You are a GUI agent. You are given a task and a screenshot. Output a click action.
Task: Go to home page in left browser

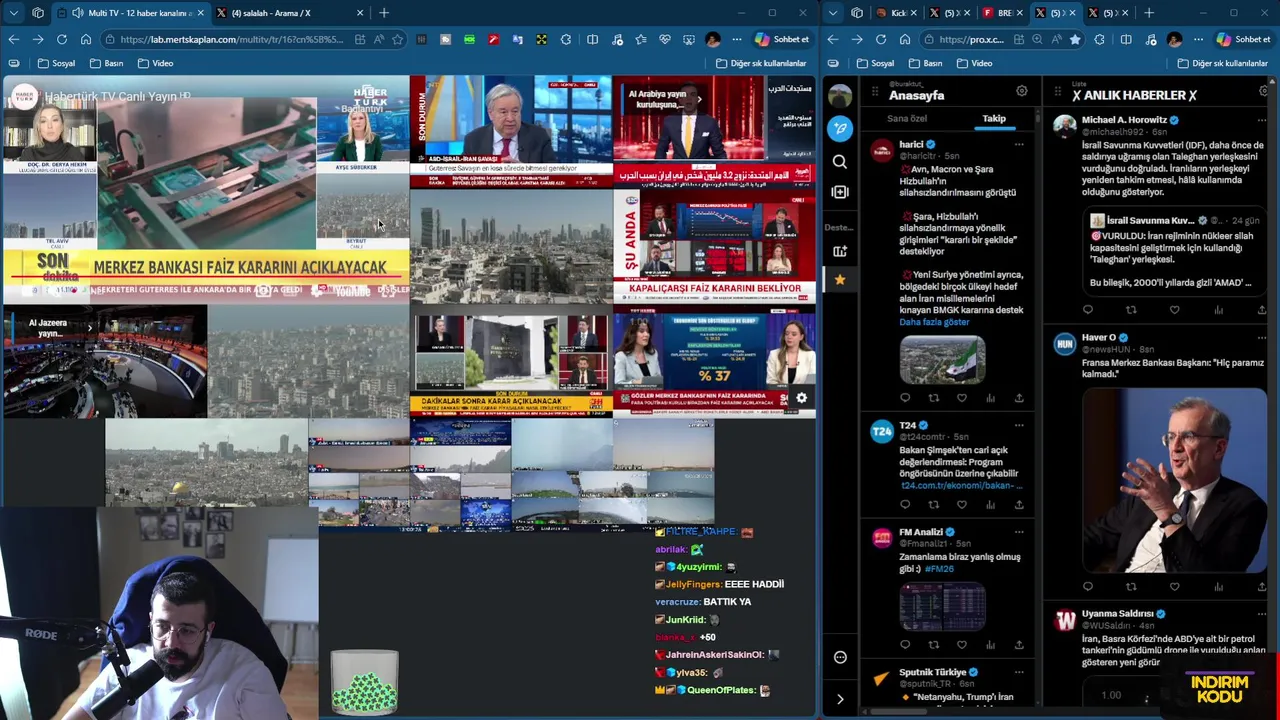(86, 39)
